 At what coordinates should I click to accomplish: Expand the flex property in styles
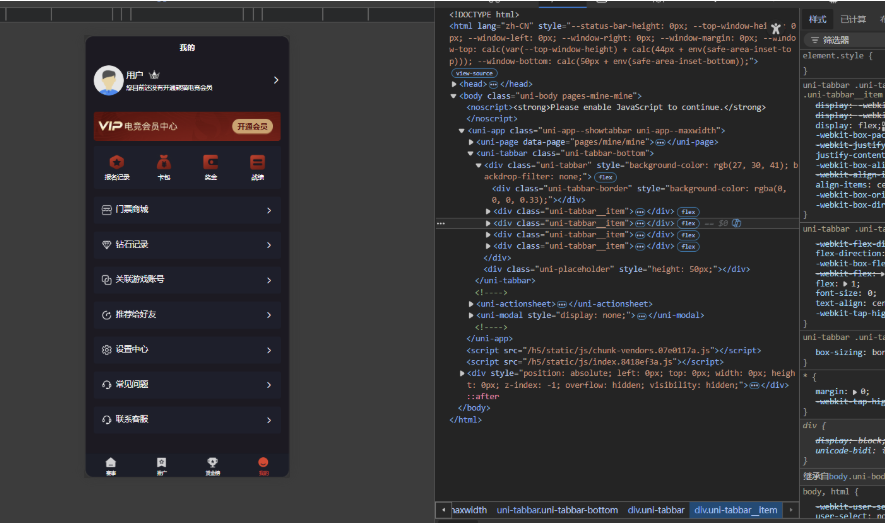click(x=845, y=284)
